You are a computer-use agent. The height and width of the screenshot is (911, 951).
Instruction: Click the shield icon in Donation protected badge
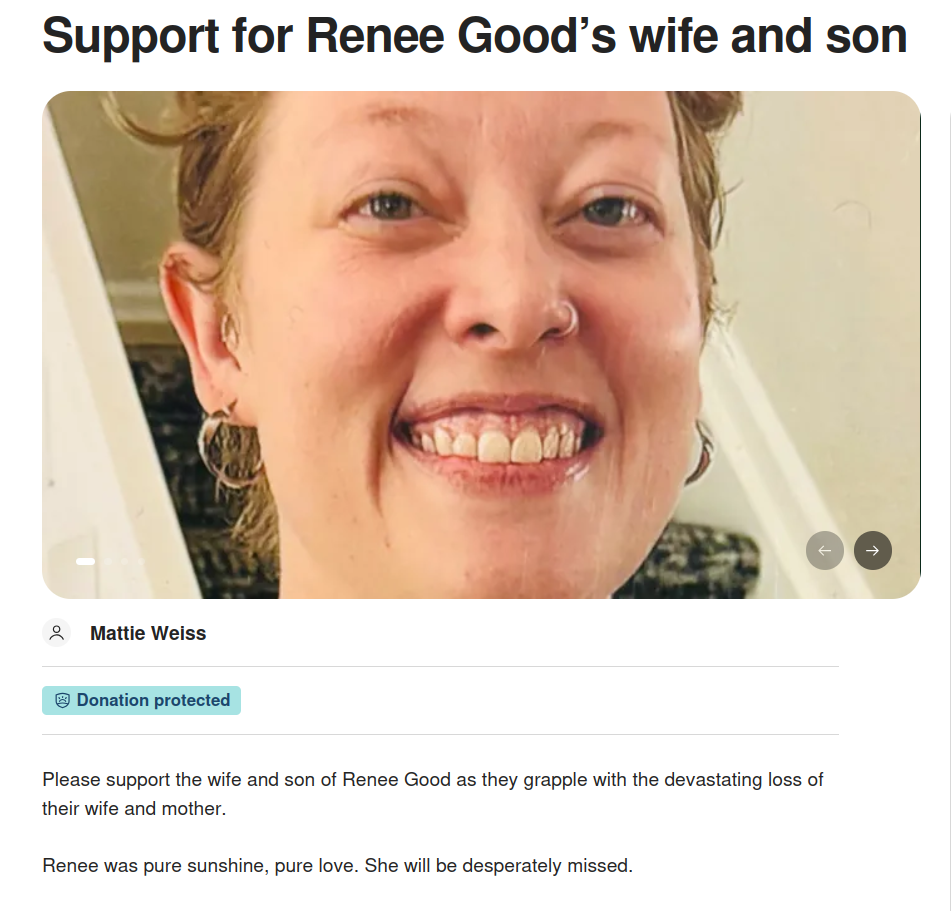point(62,700)
